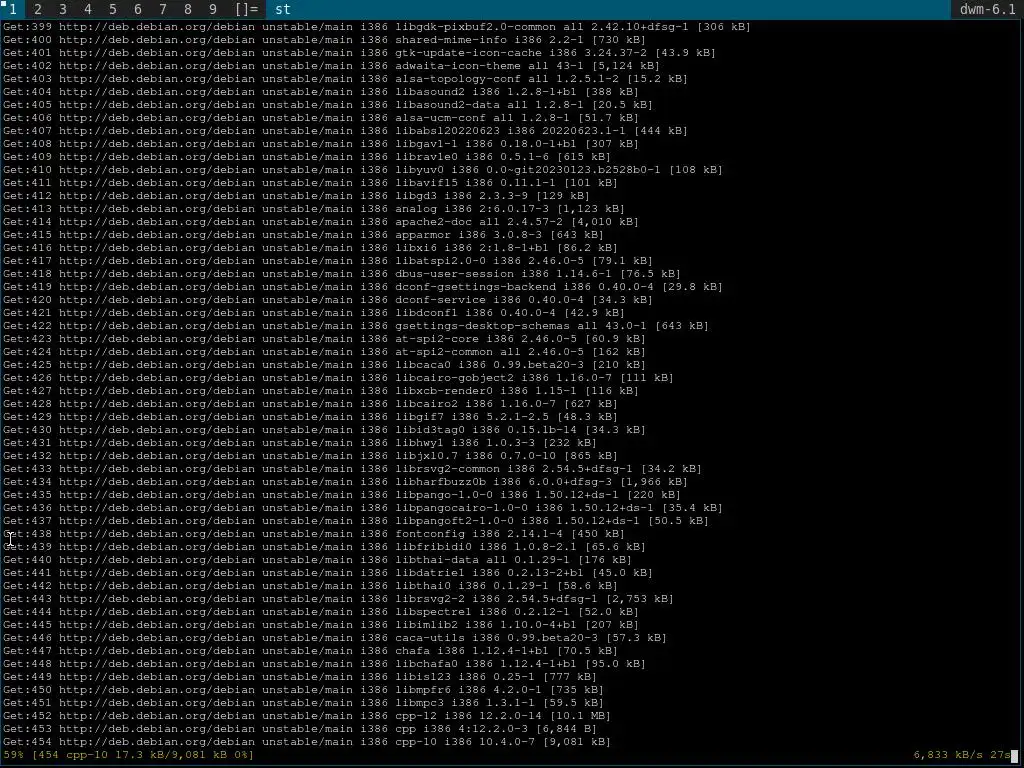Switch to dwm tag 5

click(x=112, y=9)
